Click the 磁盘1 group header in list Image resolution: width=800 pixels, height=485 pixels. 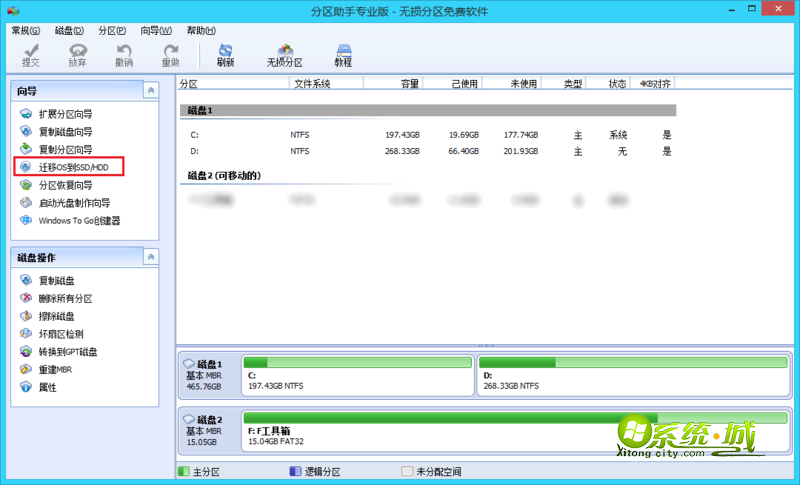(x=428, y=110)
